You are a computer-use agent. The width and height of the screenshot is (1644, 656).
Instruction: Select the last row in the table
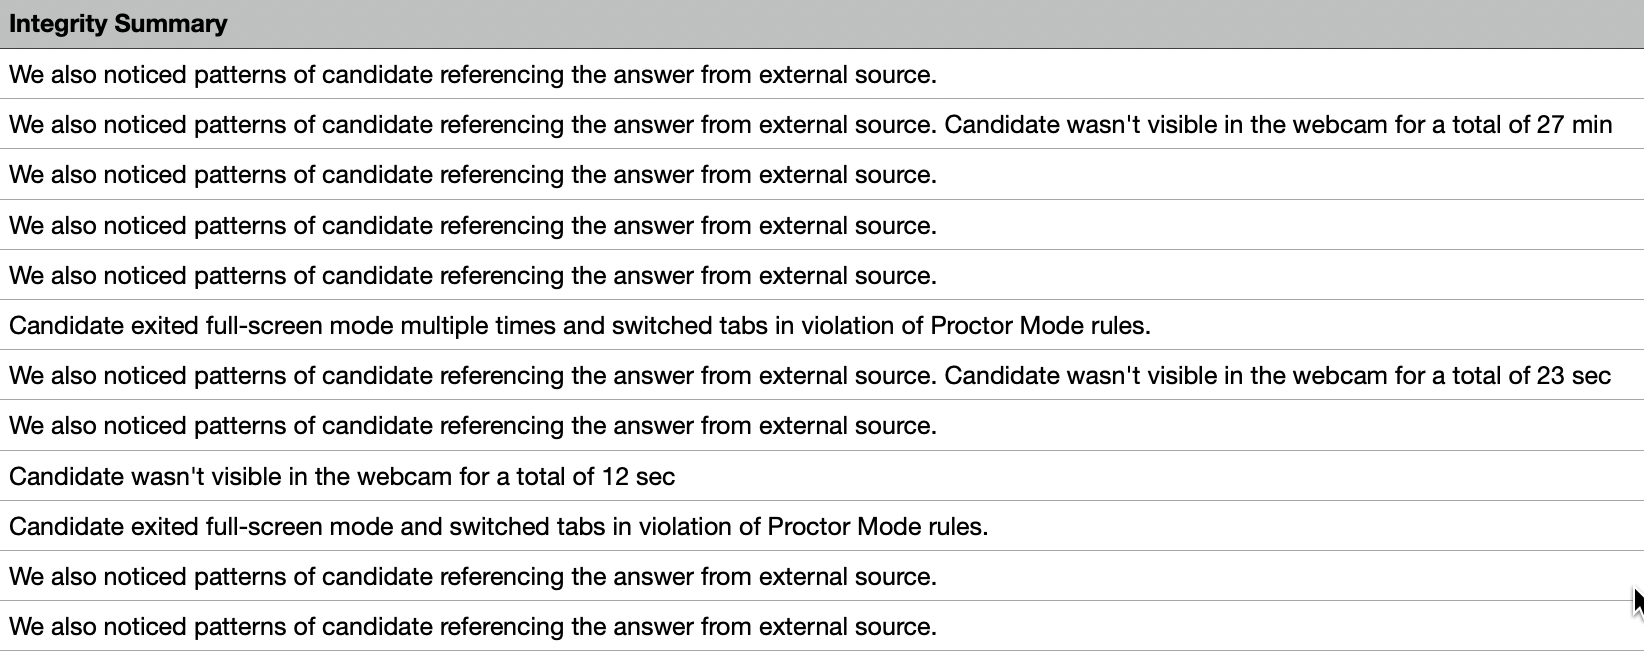coord(473,627)
